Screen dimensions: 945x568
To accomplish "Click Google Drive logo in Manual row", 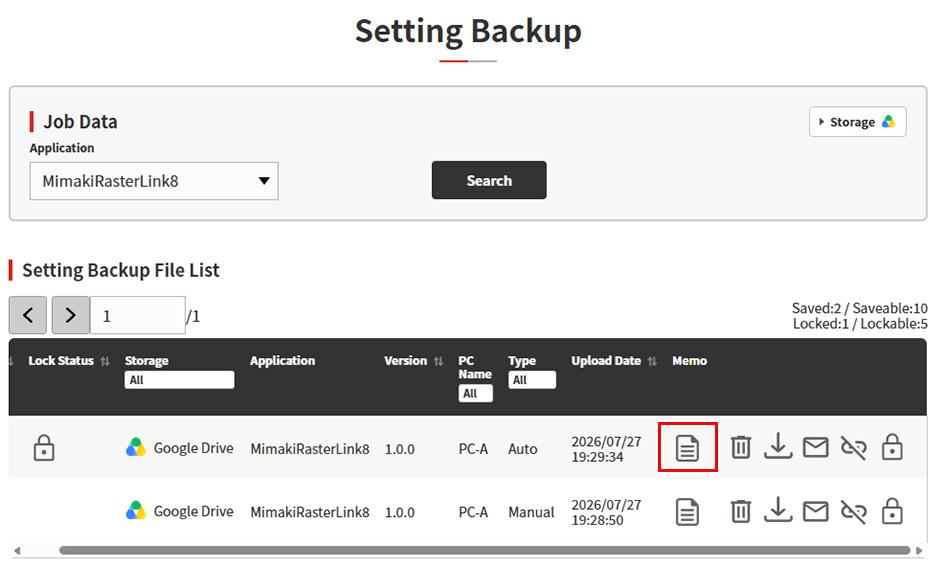I will tap(136, 511).
